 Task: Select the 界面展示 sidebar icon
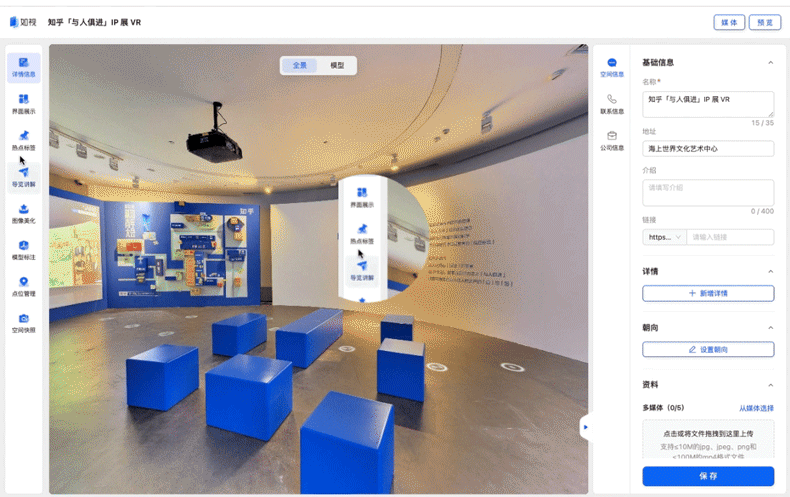click(23, 104)
